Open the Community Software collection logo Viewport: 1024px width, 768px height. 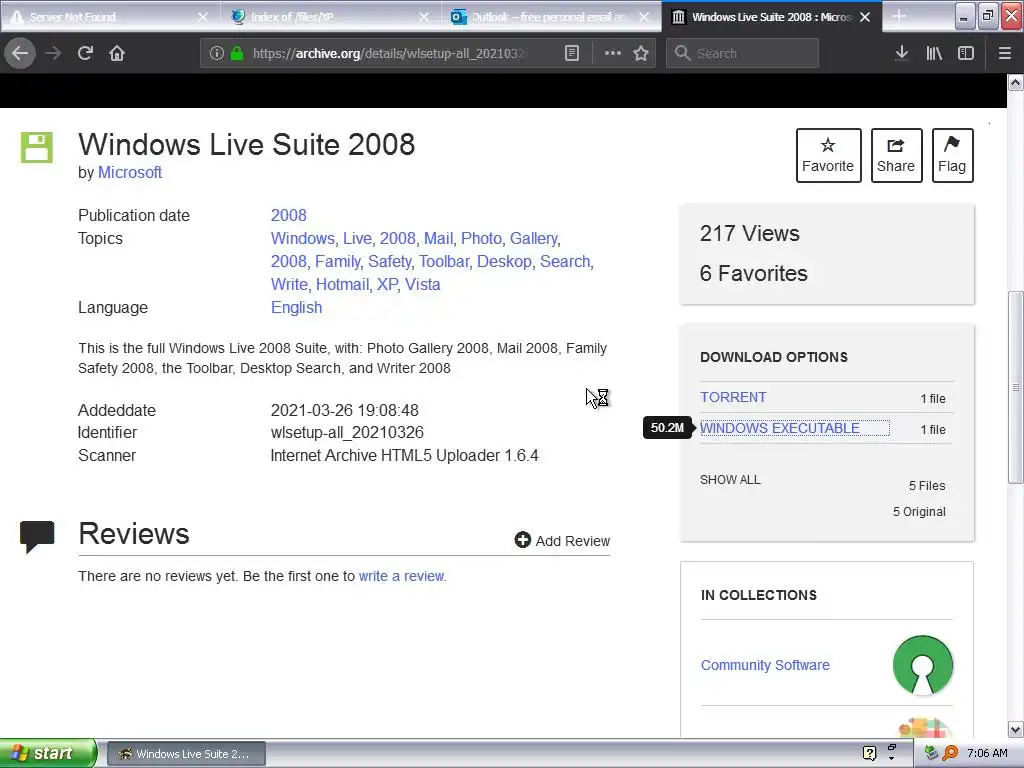point(922,665)
